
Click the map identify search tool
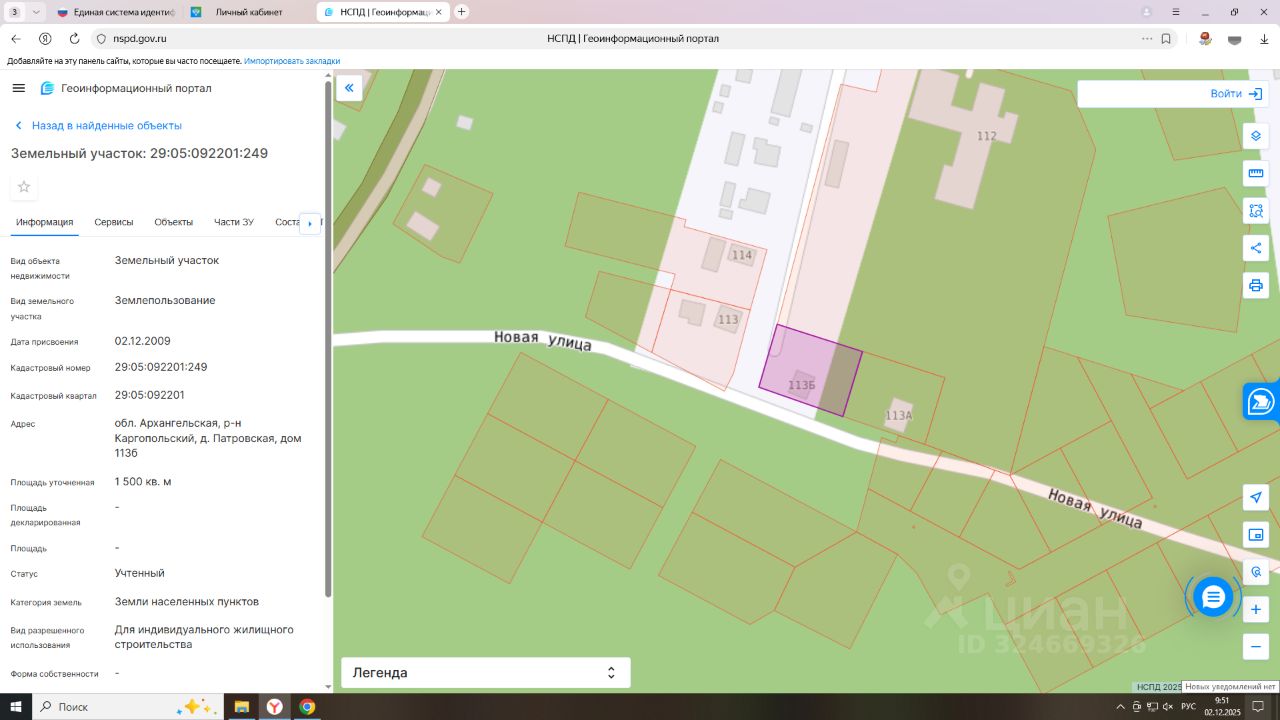1256,572
